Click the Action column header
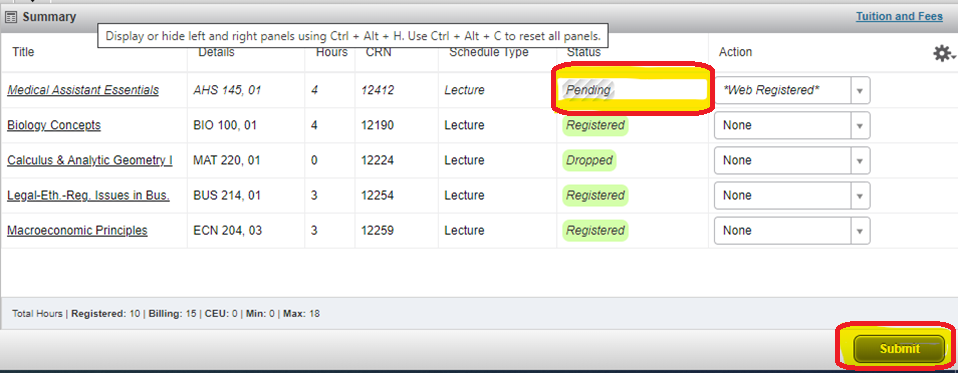958x373 pixels. (735, 53)
